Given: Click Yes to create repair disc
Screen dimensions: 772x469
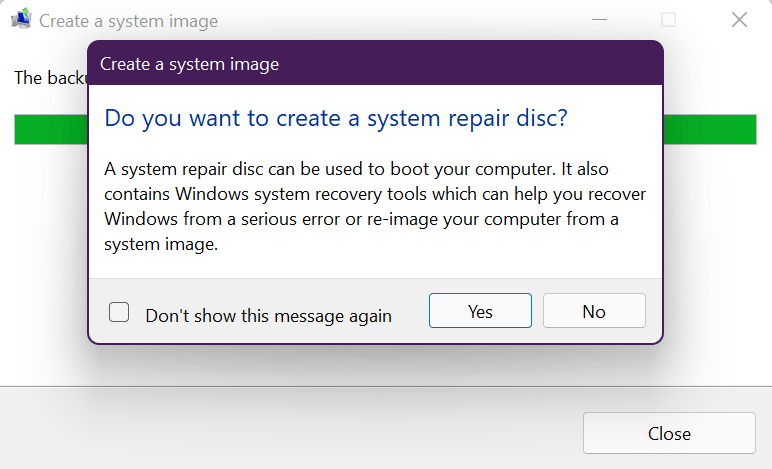Looking at the screenshot, I should [480, 311].
